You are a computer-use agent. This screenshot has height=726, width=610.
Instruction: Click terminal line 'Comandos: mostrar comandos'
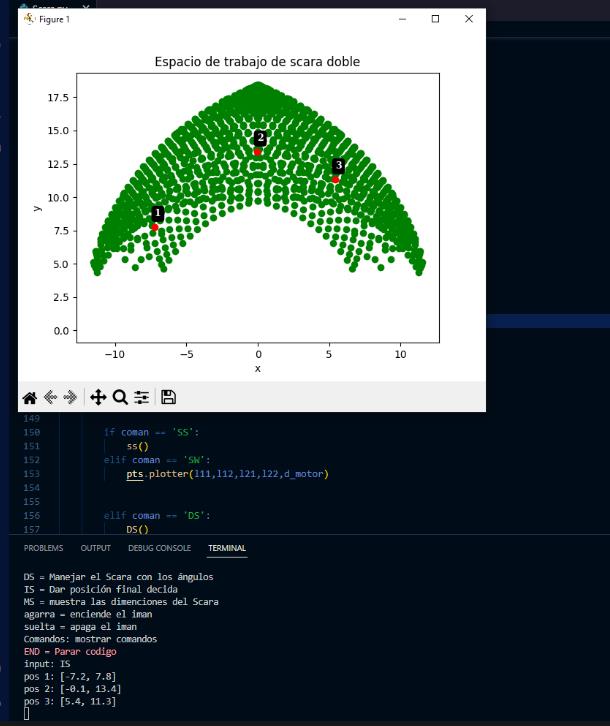point(90,639)
